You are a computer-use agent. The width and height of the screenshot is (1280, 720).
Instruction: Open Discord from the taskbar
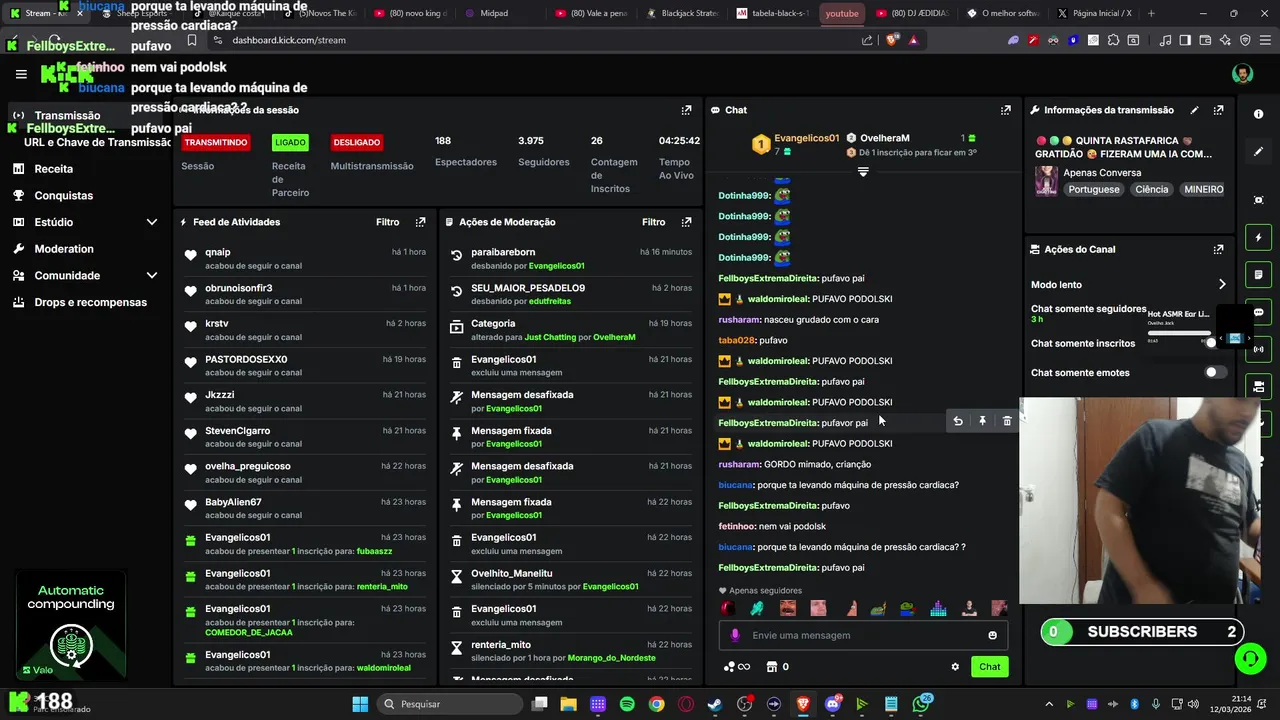click(x=833, y=704)
